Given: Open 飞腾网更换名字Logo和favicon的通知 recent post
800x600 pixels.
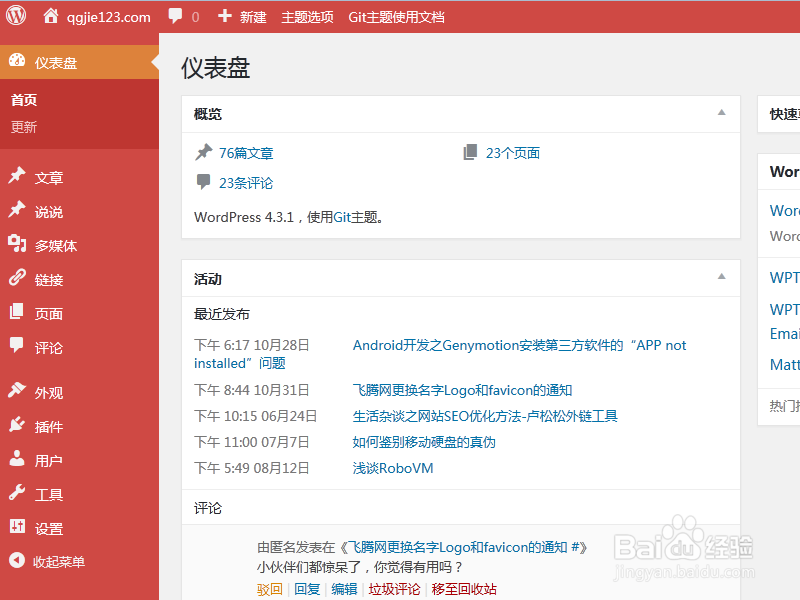Looking at the screenshot, I should [x=462, y=390].
